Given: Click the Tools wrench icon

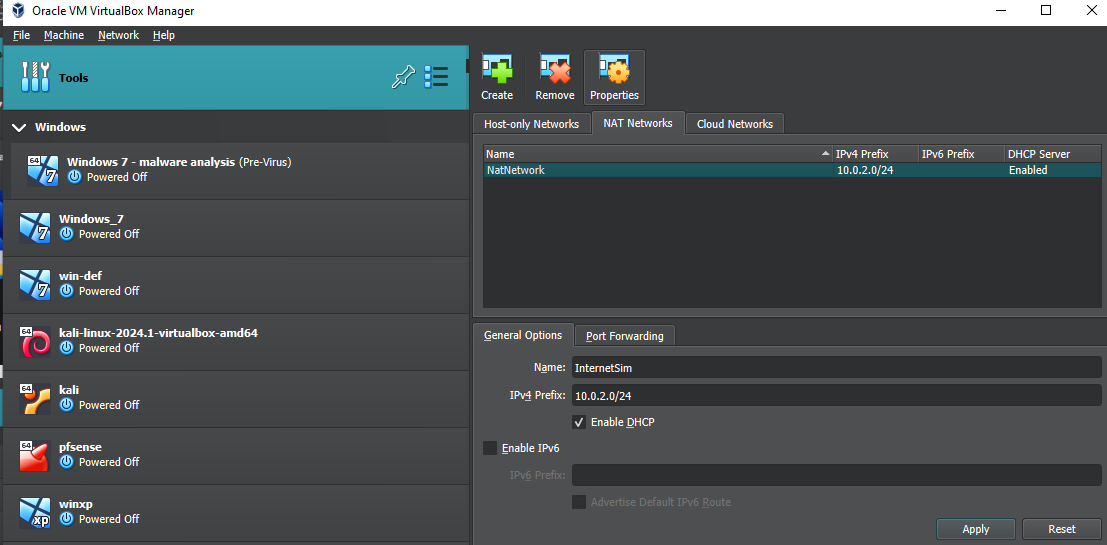Looking at the screenshot, I should [x=35, y=77].
